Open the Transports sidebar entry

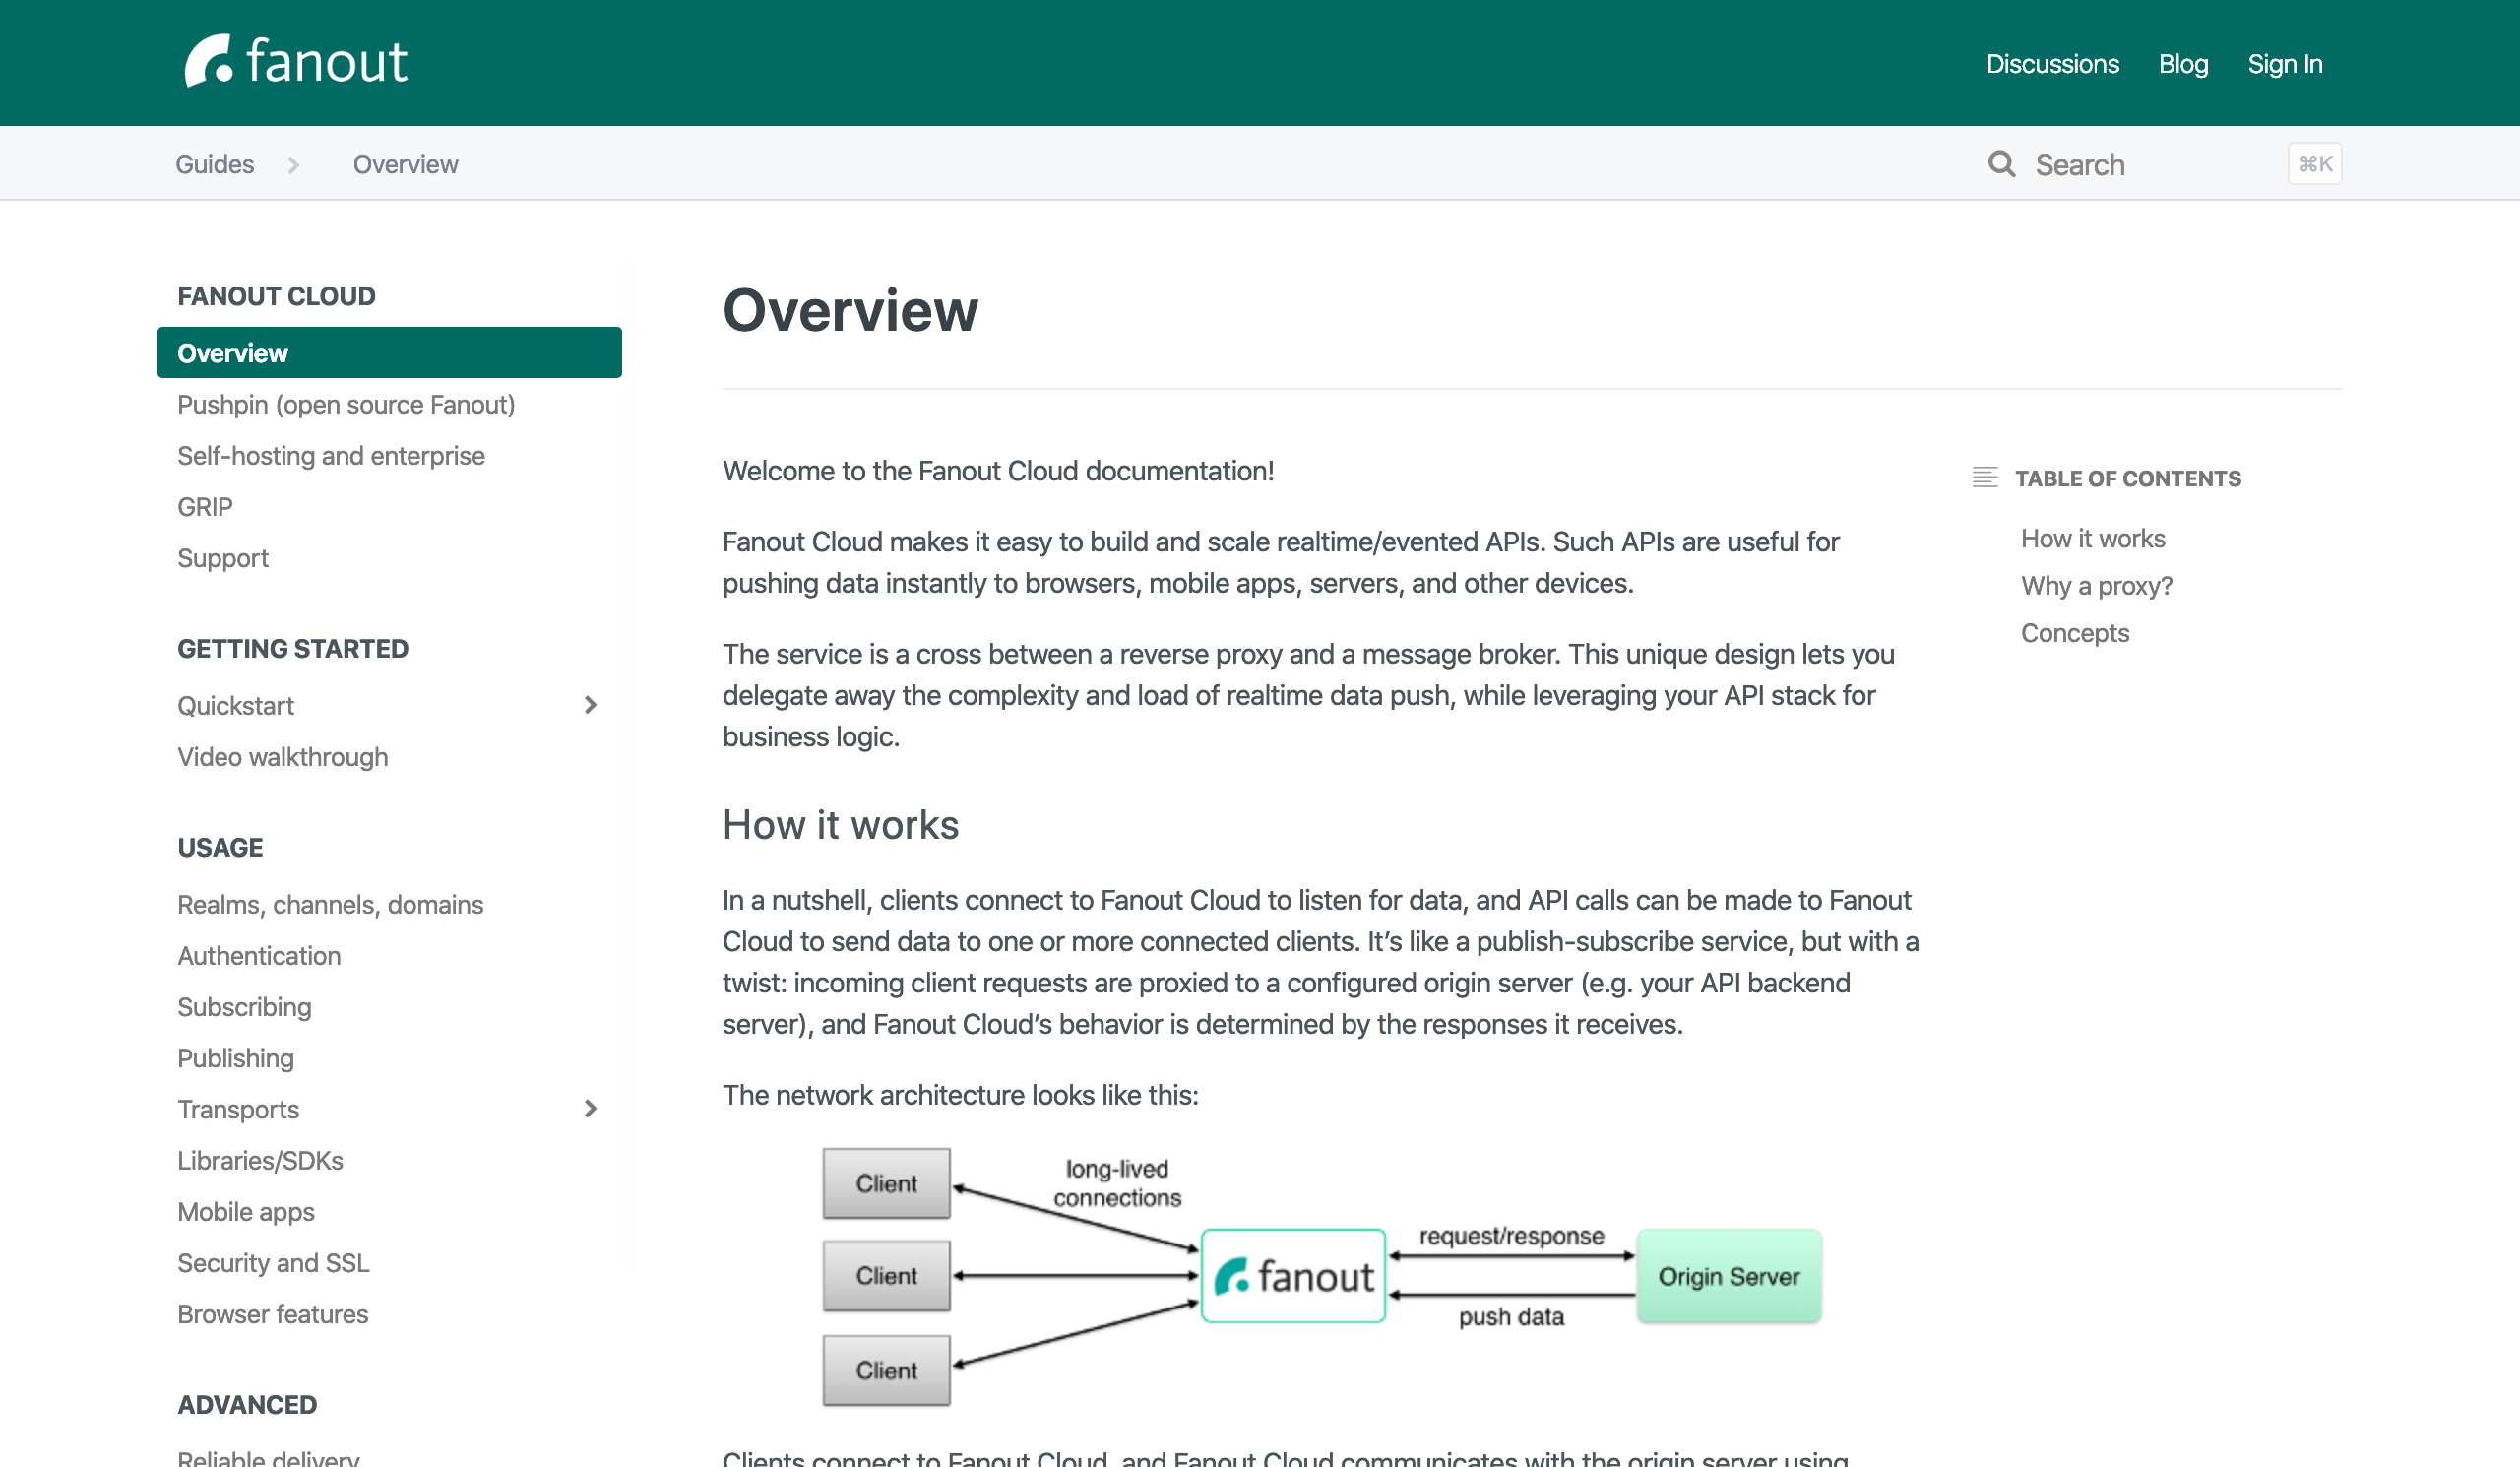(238, 1109)
